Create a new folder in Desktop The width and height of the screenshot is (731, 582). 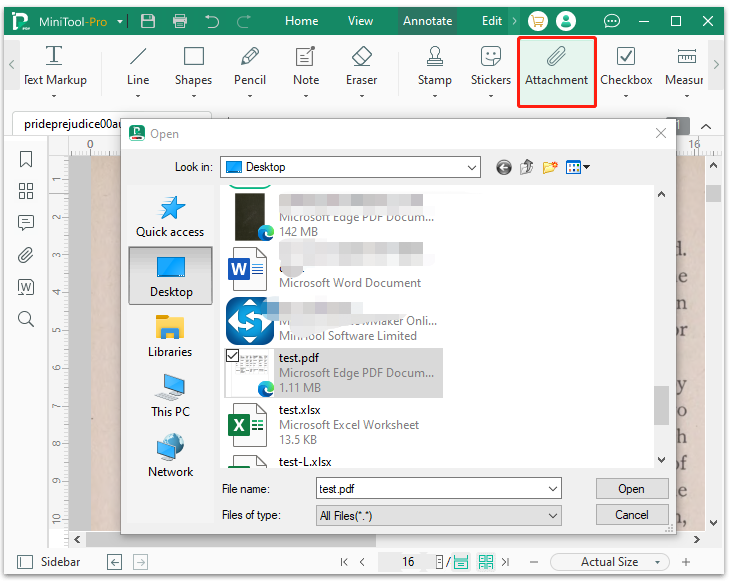(550, 167)
